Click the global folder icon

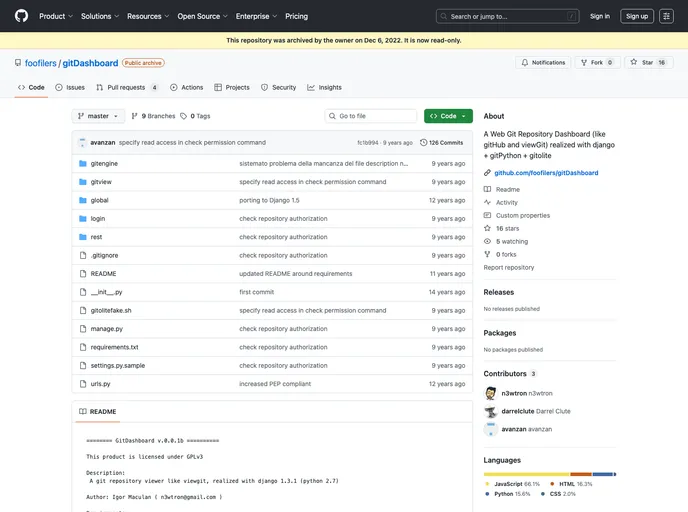(82, 201)
